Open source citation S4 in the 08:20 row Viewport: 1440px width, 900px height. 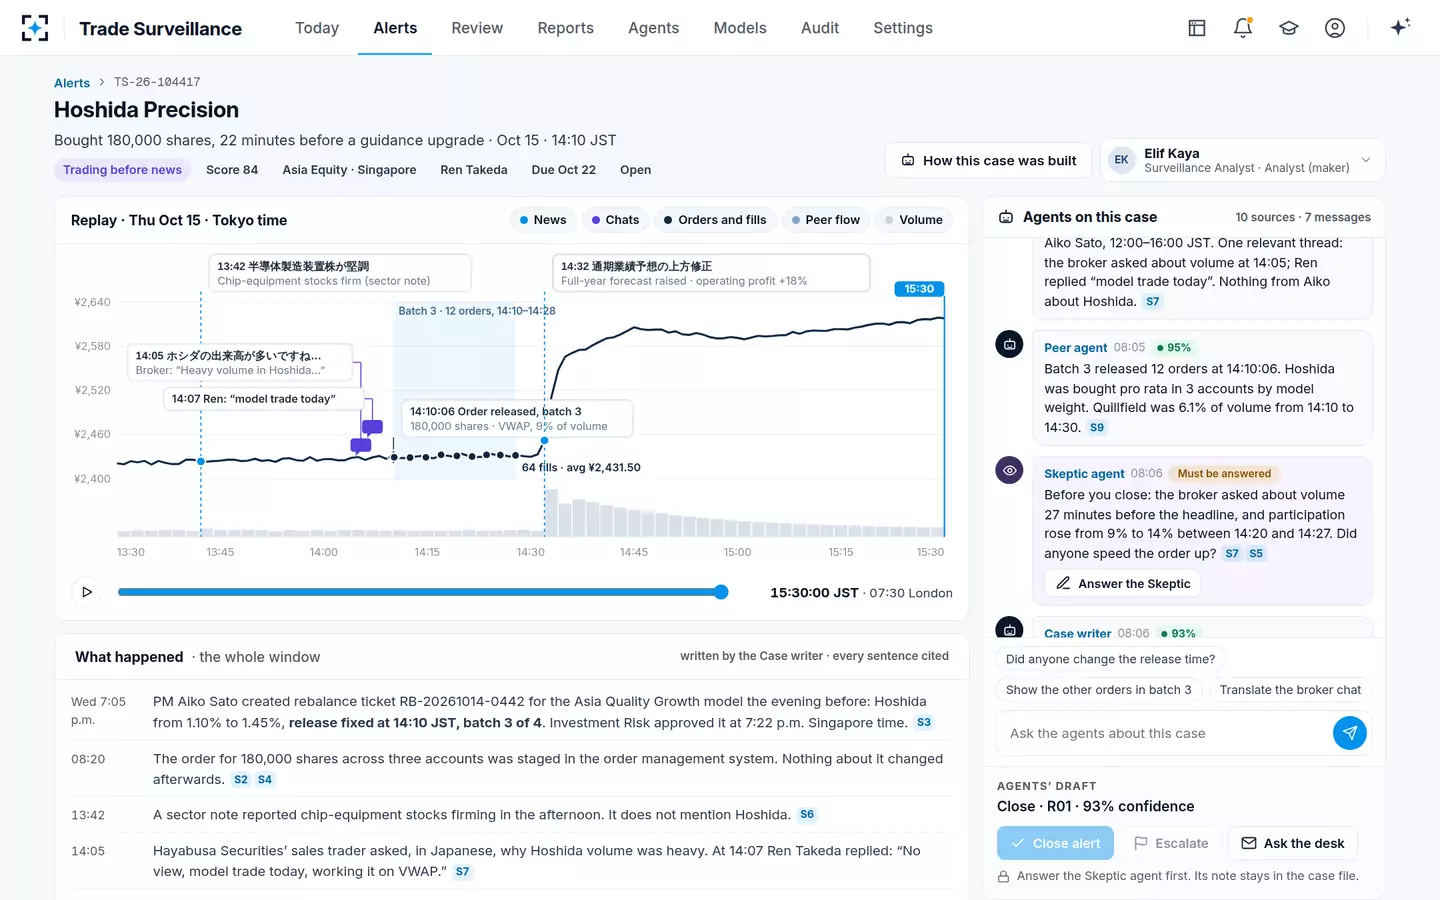pyautogui.click(x=265, y=779)
